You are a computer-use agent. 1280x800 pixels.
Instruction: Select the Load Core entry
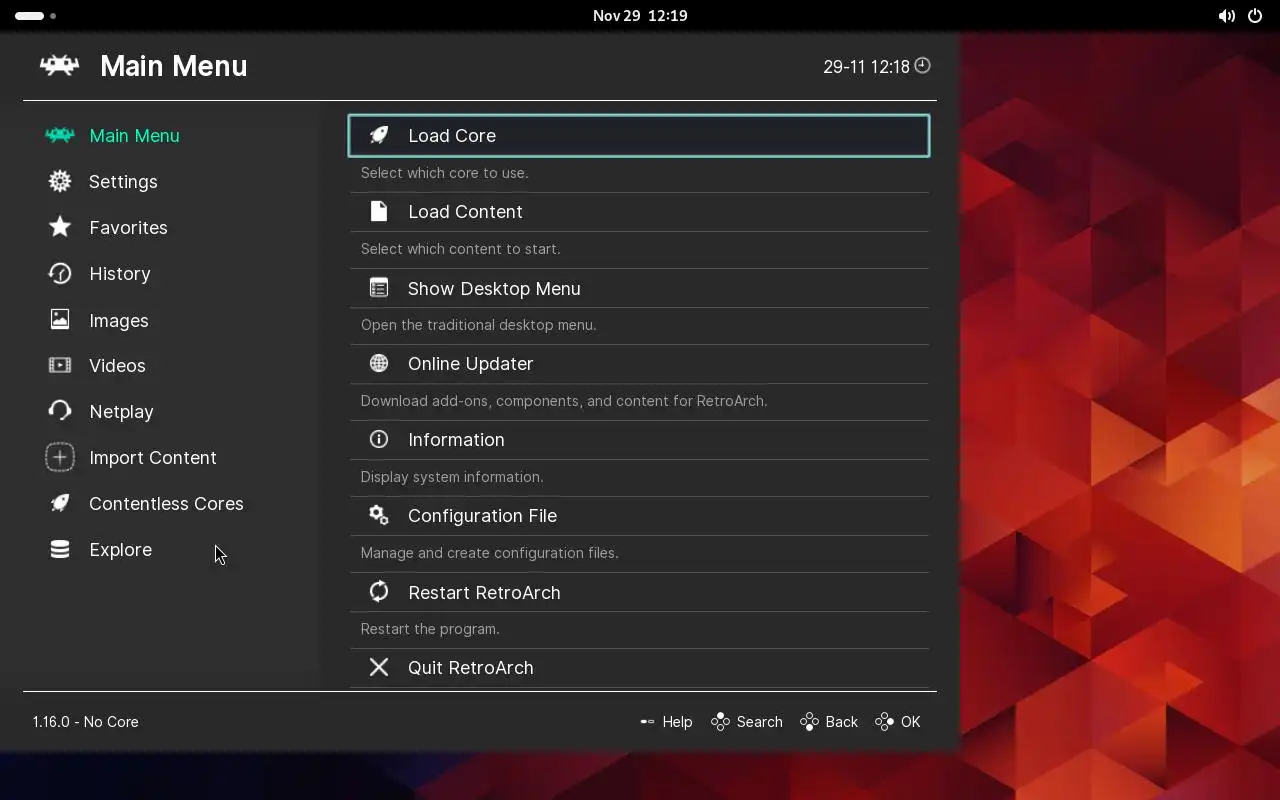point(639,136)
